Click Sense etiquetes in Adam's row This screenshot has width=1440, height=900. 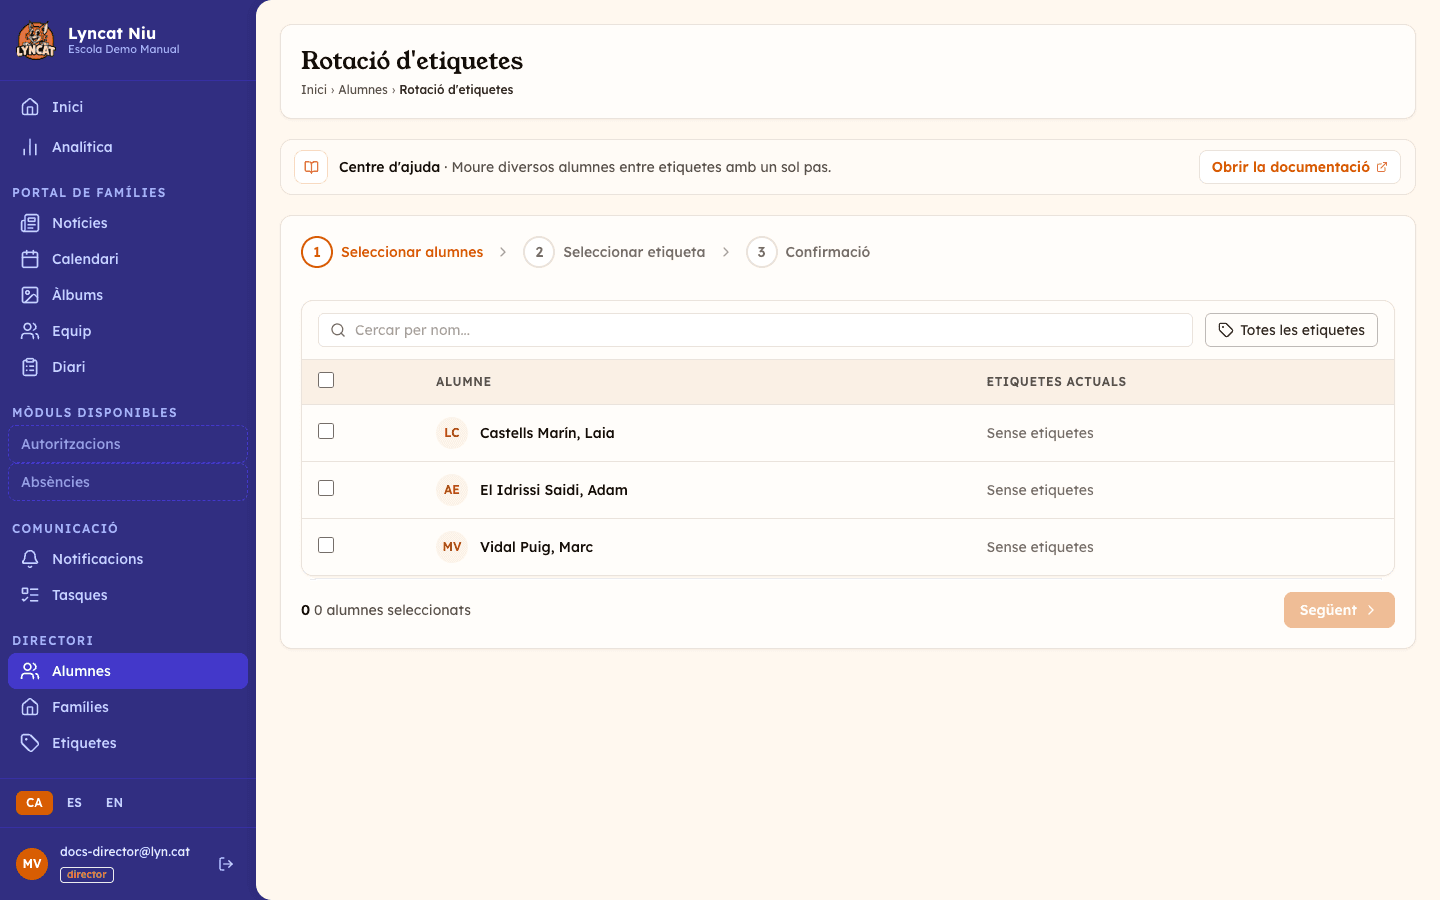click(1040, 490)
